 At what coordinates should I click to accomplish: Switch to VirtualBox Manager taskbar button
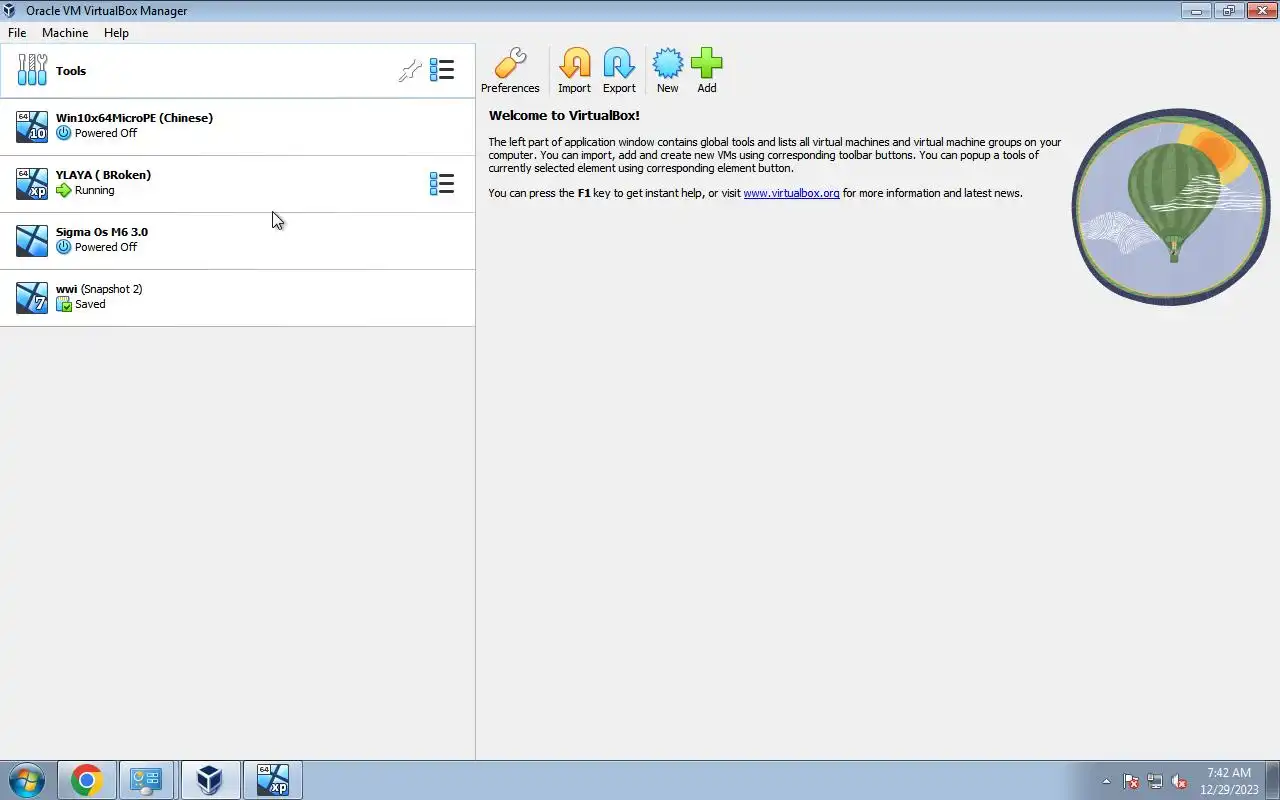point(209,780)
